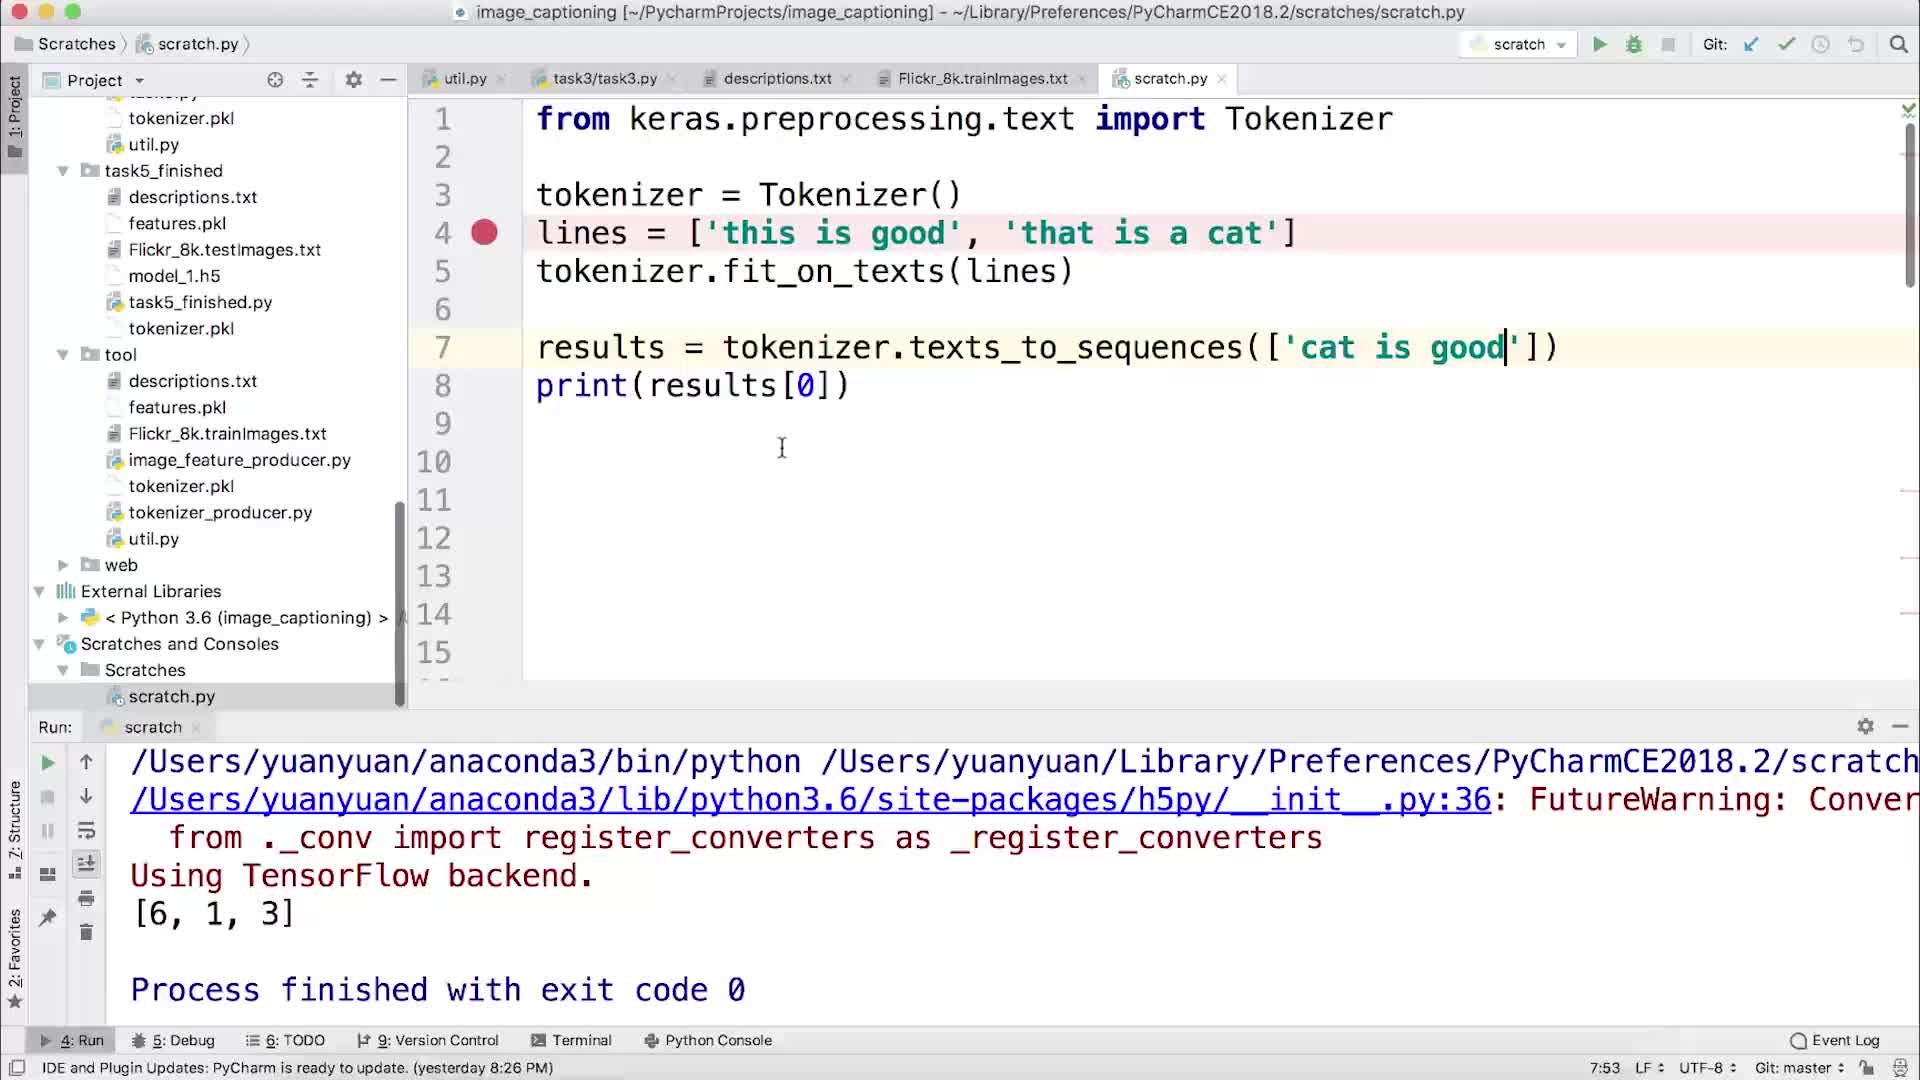Open line separator LF selector

[1649, 1068]
